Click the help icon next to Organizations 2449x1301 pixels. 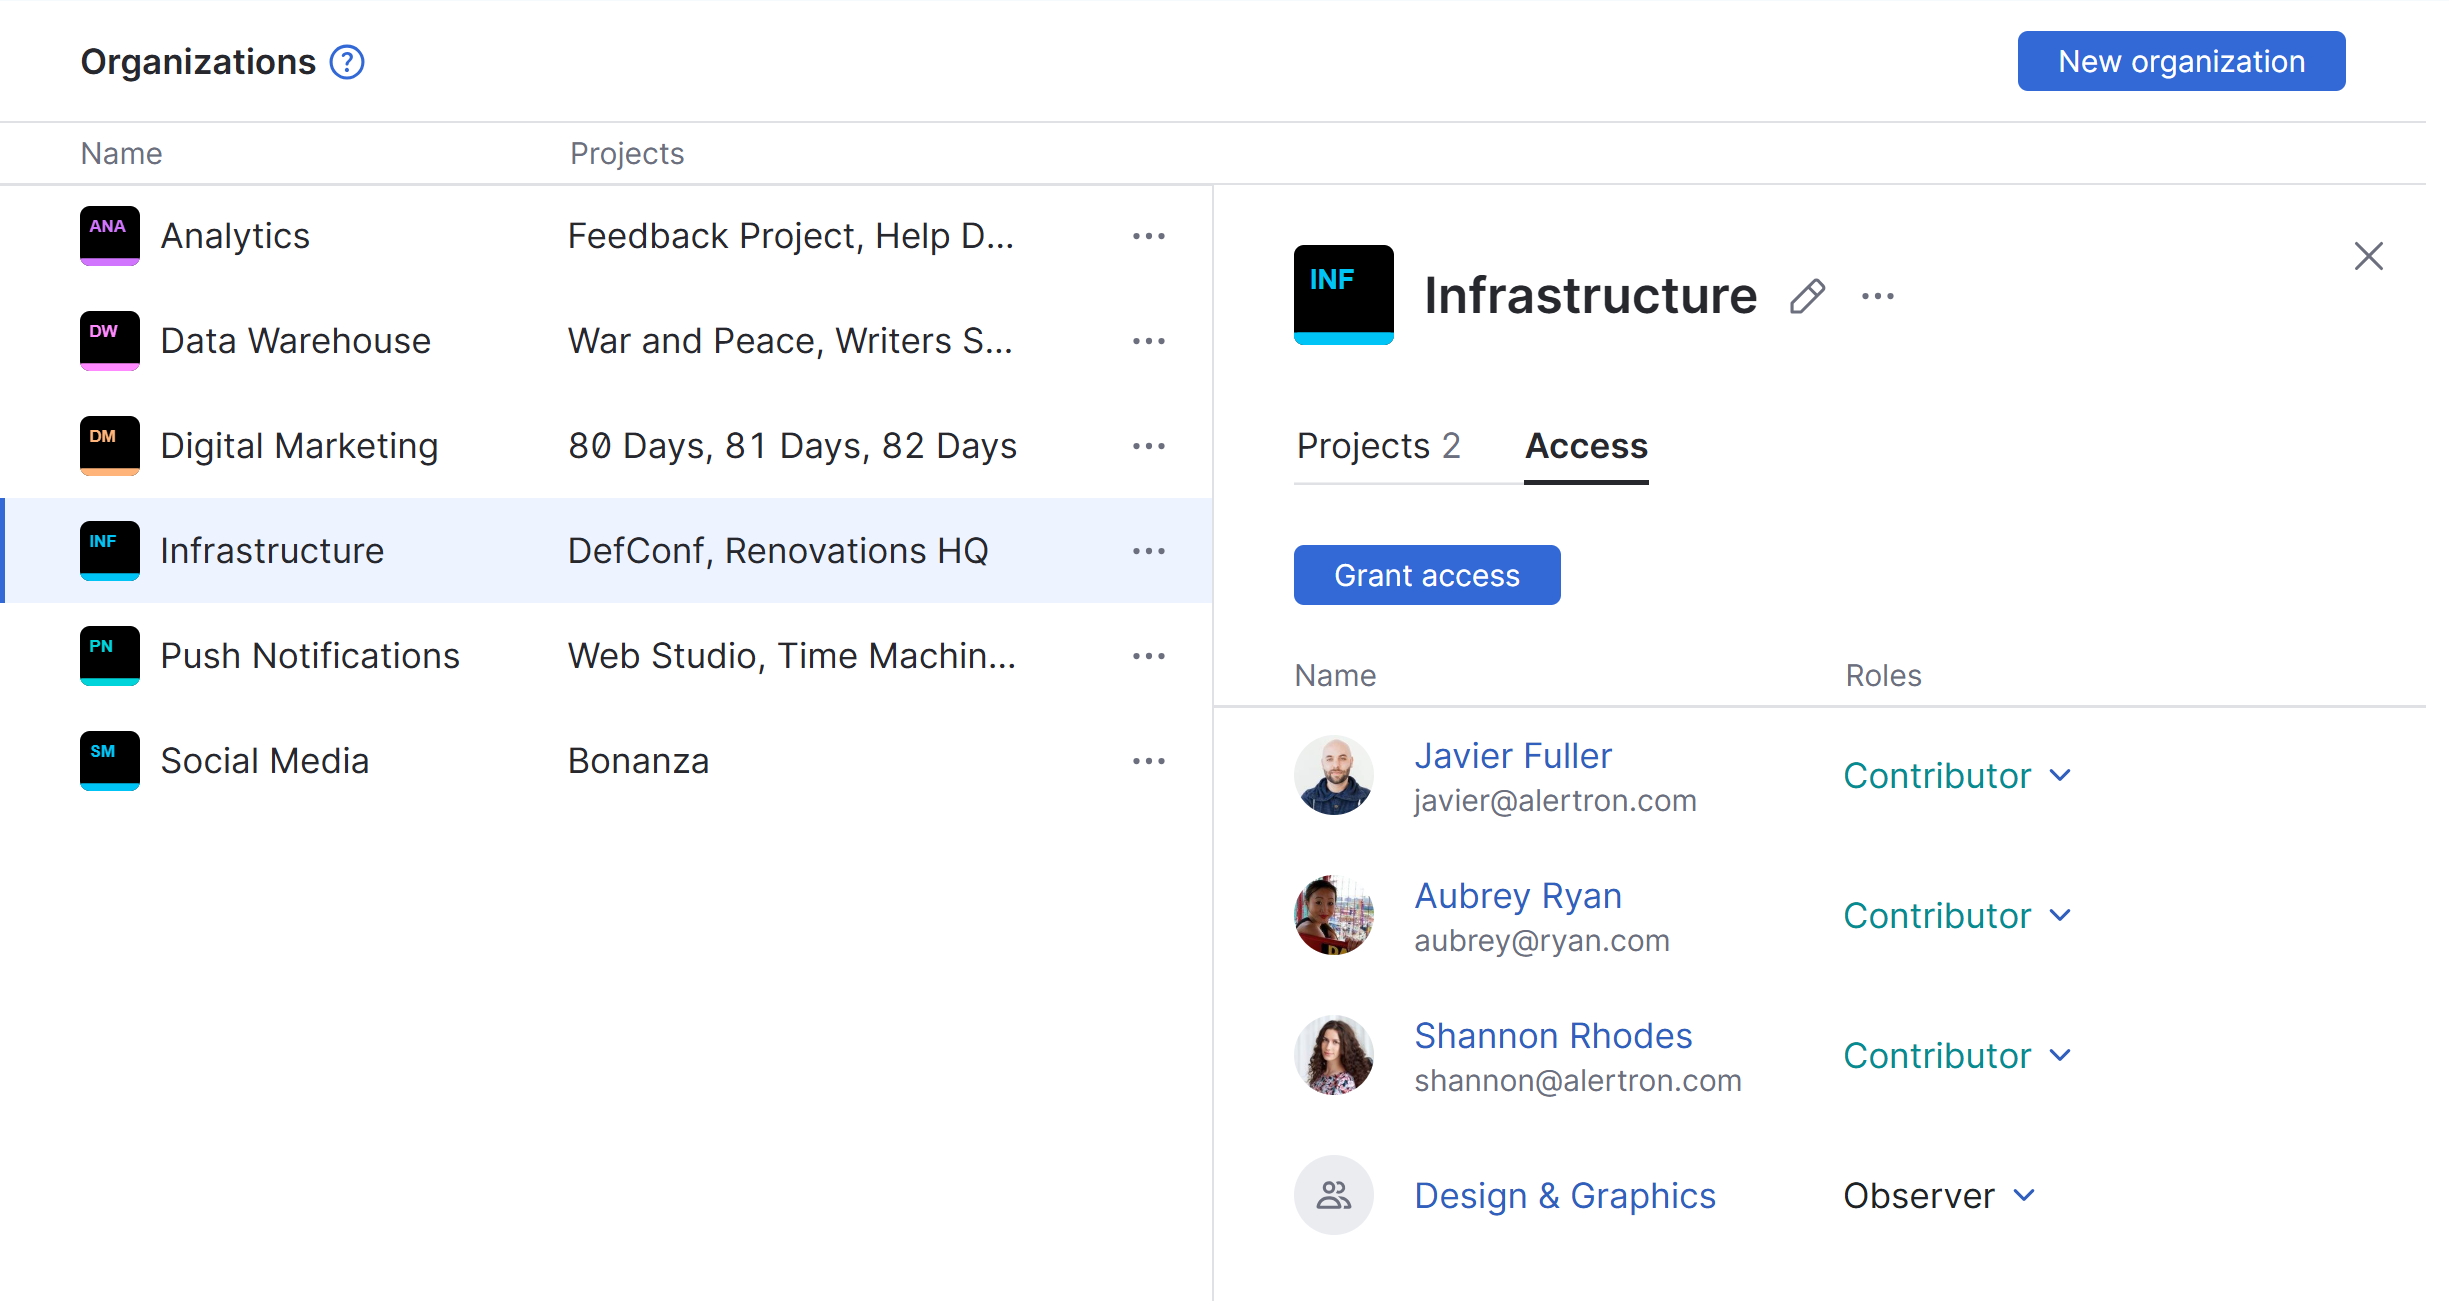click(347, 62)
